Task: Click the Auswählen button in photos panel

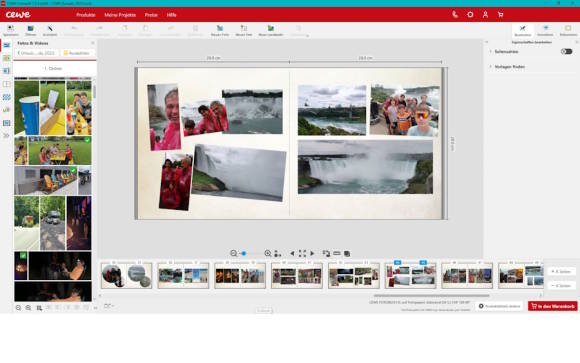Action: point(77,53)
